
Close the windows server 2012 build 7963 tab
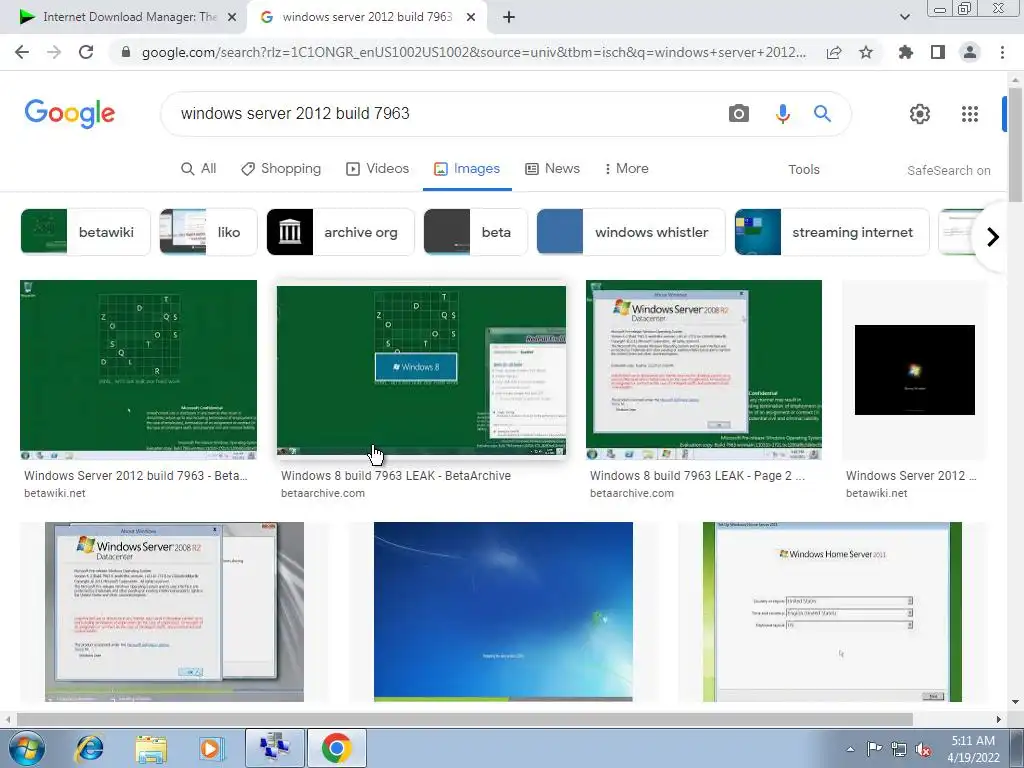[471, 17]
